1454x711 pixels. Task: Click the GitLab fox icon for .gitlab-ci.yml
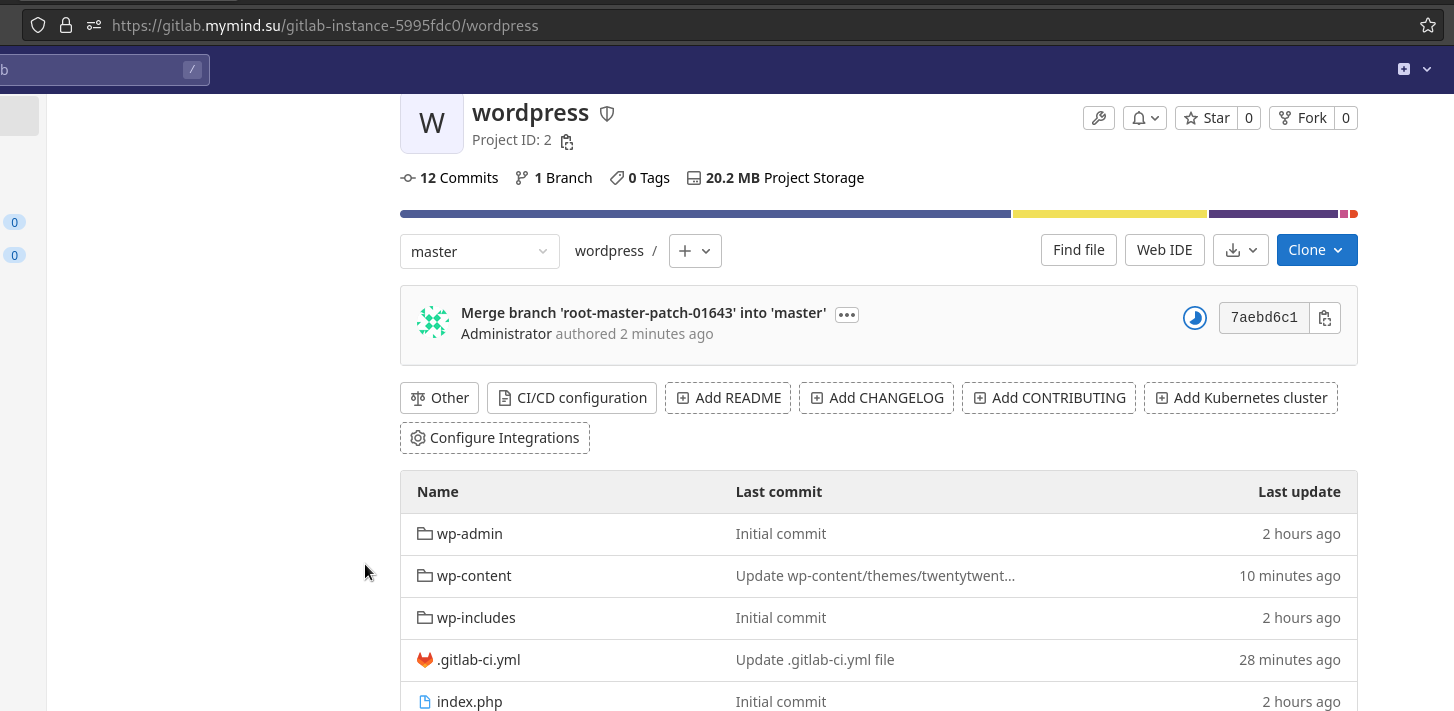tap(425, 660)
